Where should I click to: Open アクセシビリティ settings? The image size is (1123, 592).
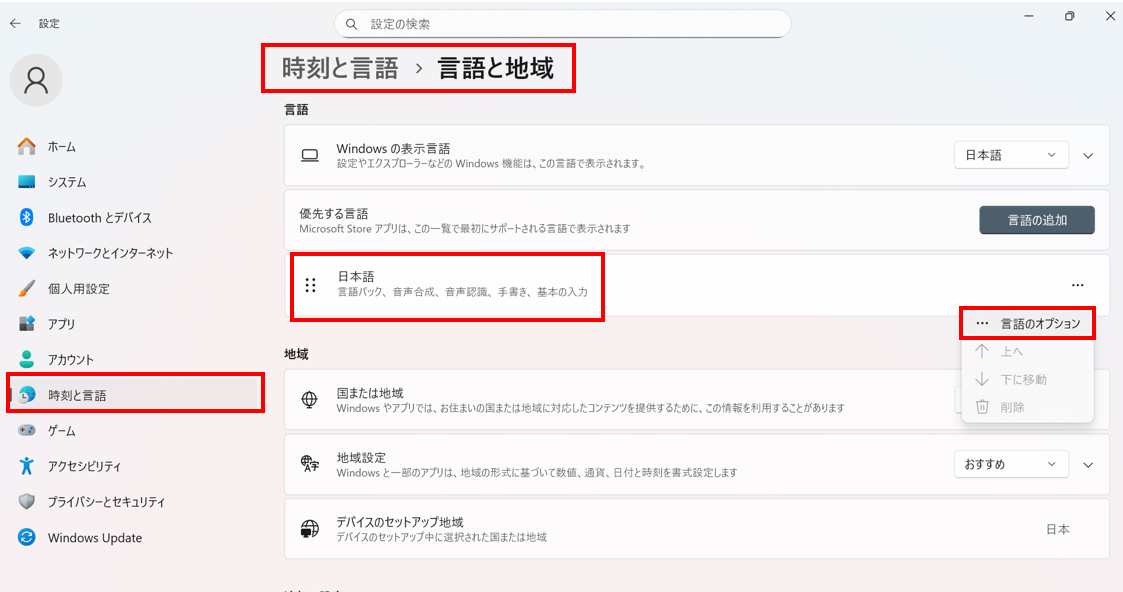84,466
